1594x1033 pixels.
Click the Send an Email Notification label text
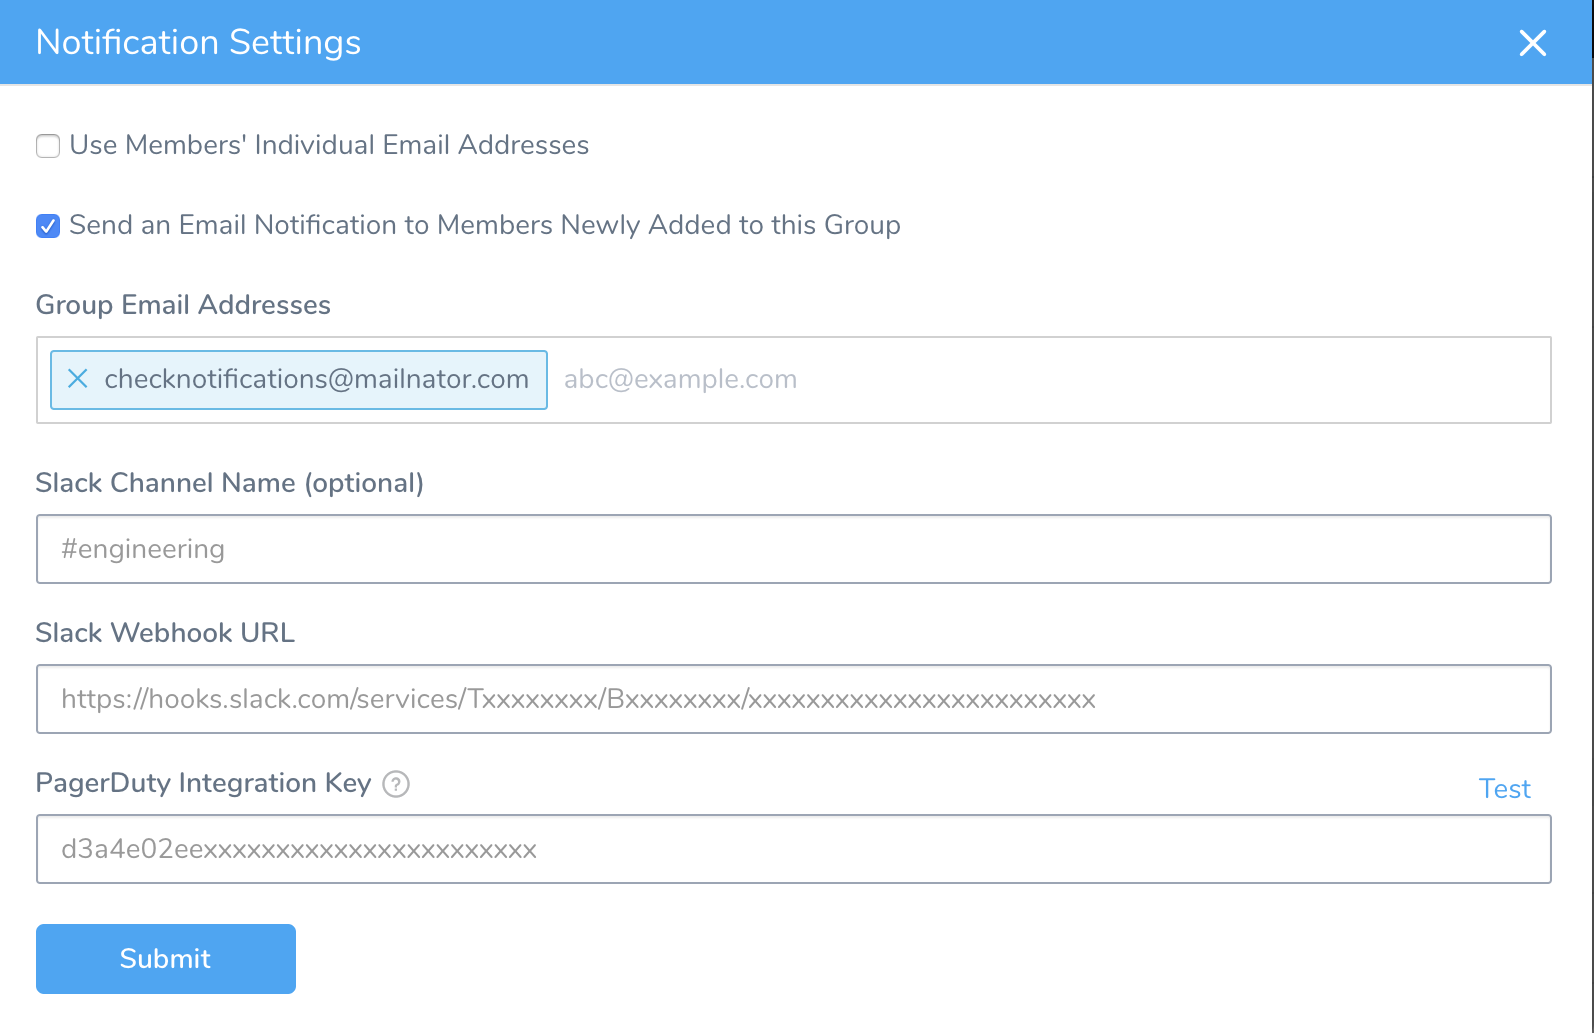click(485, 225)
